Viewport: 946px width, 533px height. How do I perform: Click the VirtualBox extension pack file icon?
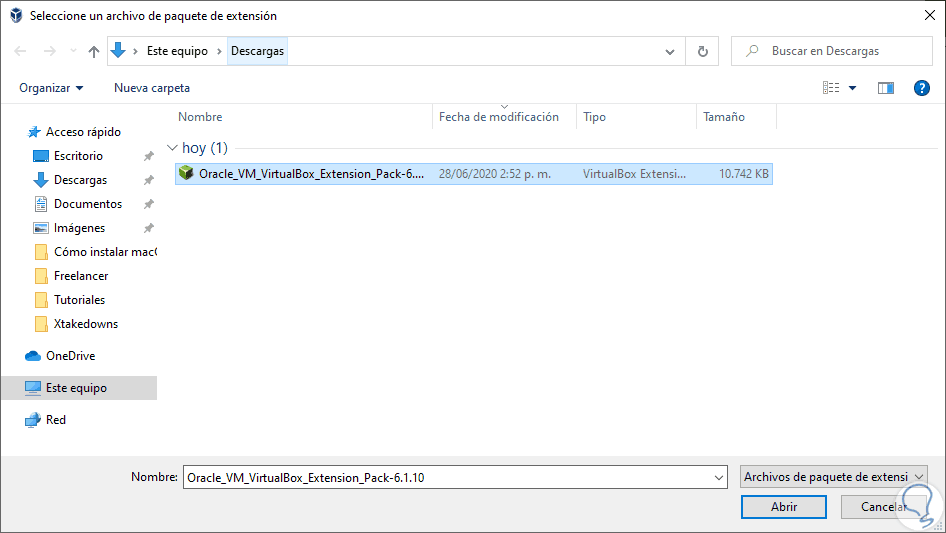(186, 174)
